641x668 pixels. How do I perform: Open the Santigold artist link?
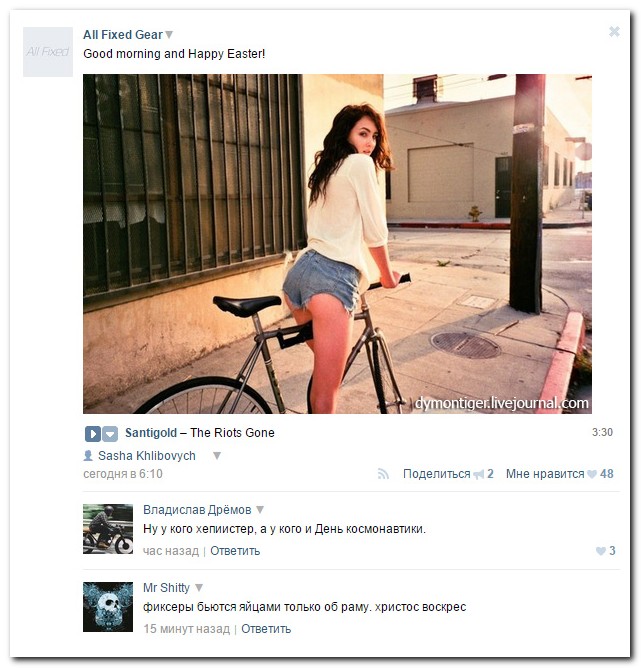tap(151, 433)
